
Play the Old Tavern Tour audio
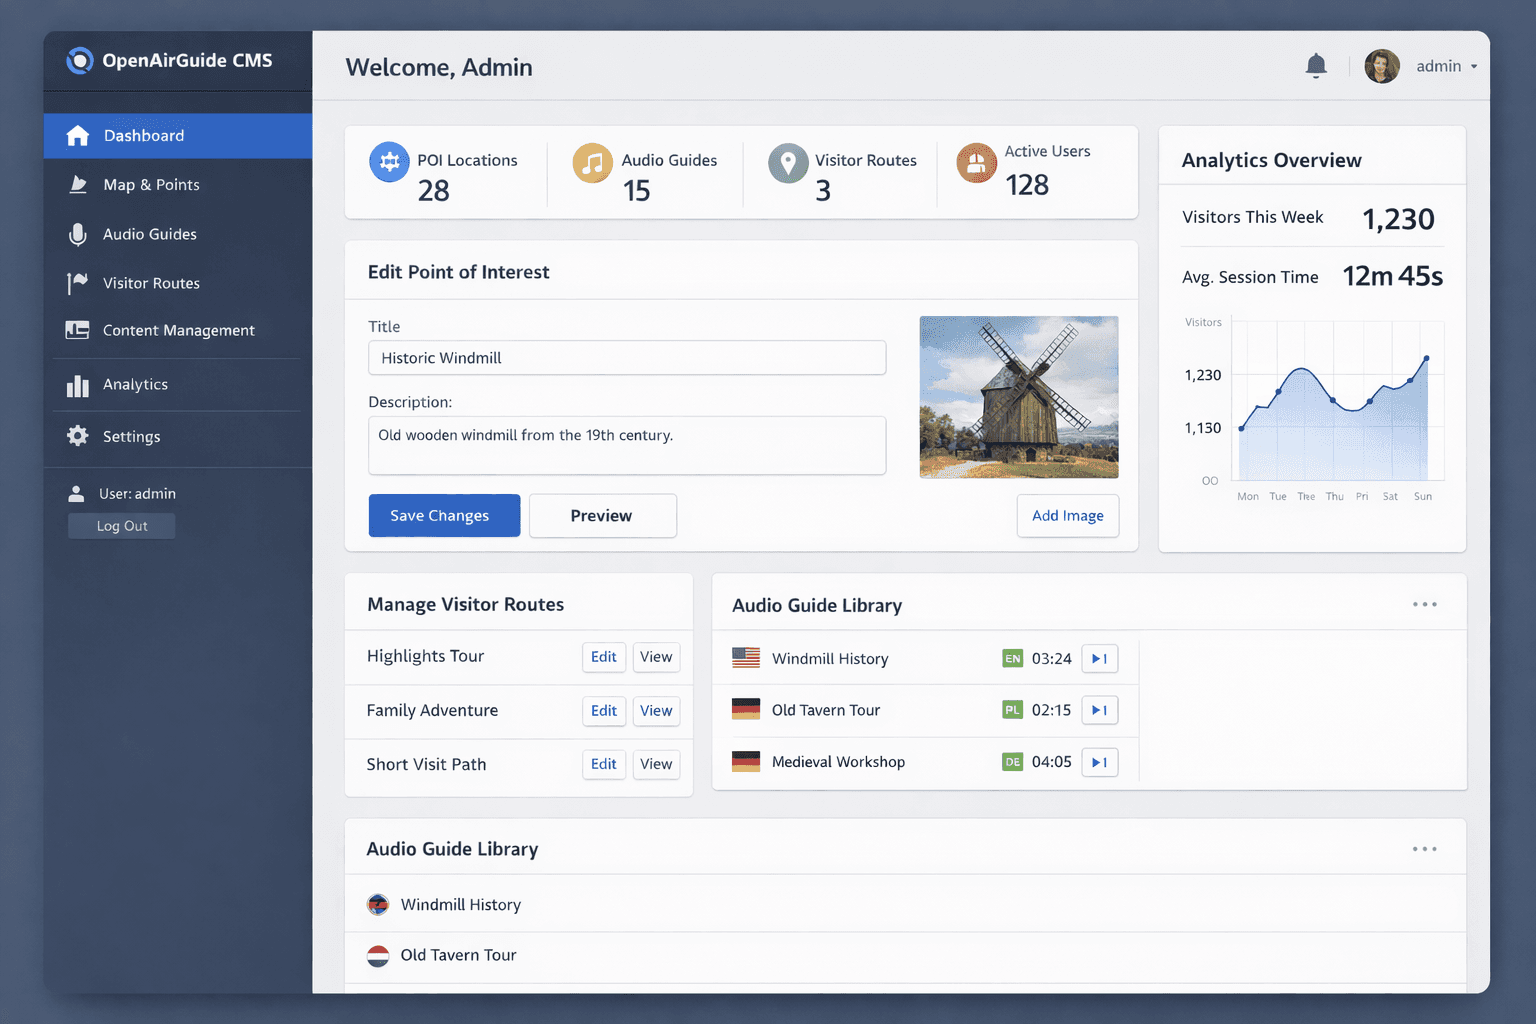1099,710
